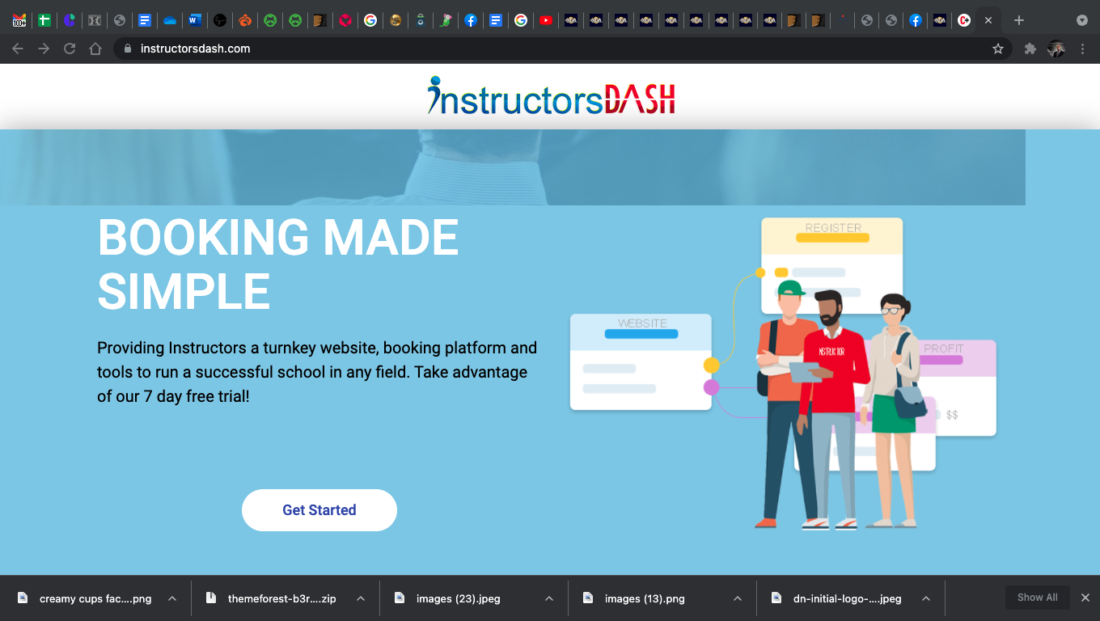Open the Extensions puzzle icon
Viewport: 1100px width, 621px height.
[x=1030, y=49]
